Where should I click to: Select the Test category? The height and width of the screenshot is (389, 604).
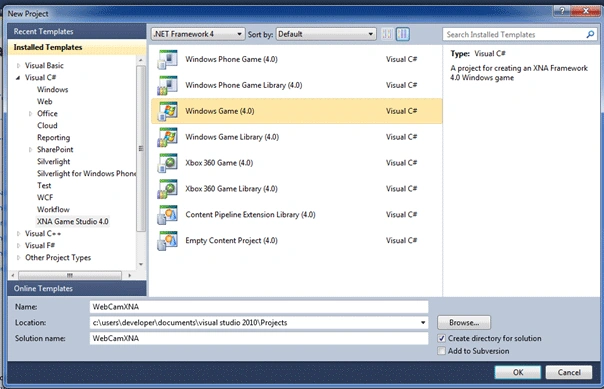[44, 186]
